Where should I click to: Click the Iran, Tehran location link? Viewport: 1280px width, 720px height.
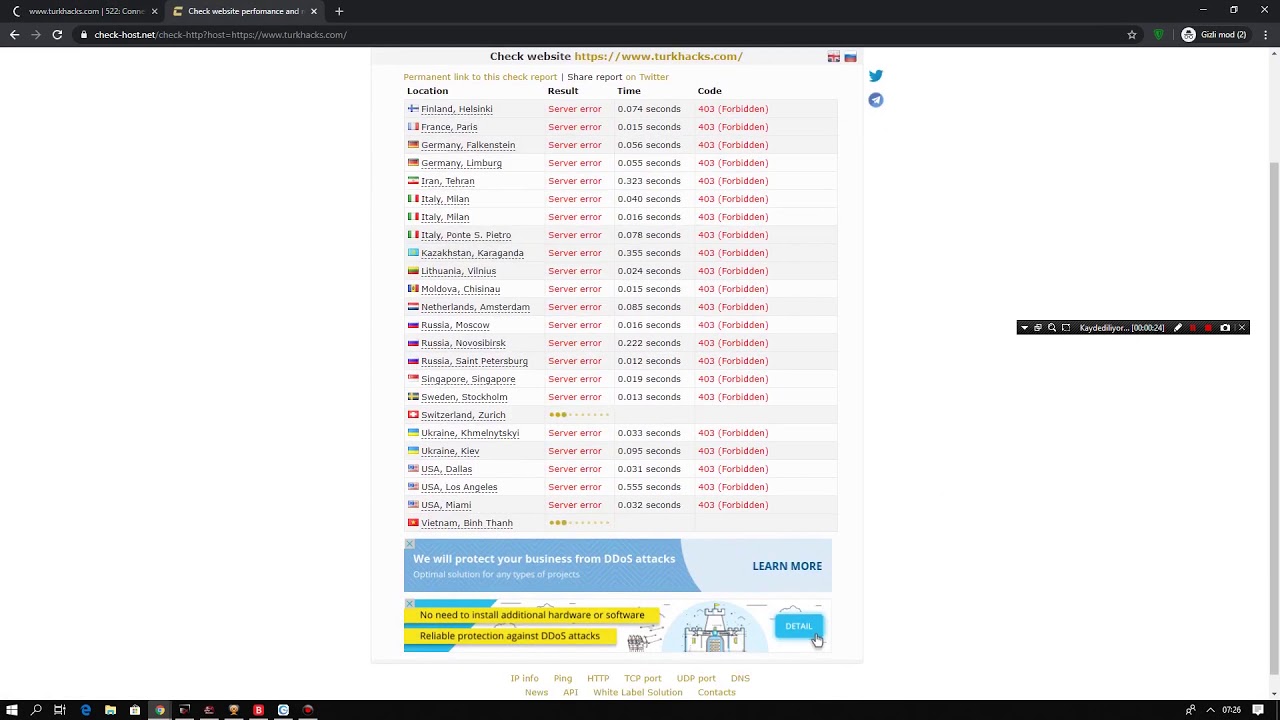tap(447, 181)
